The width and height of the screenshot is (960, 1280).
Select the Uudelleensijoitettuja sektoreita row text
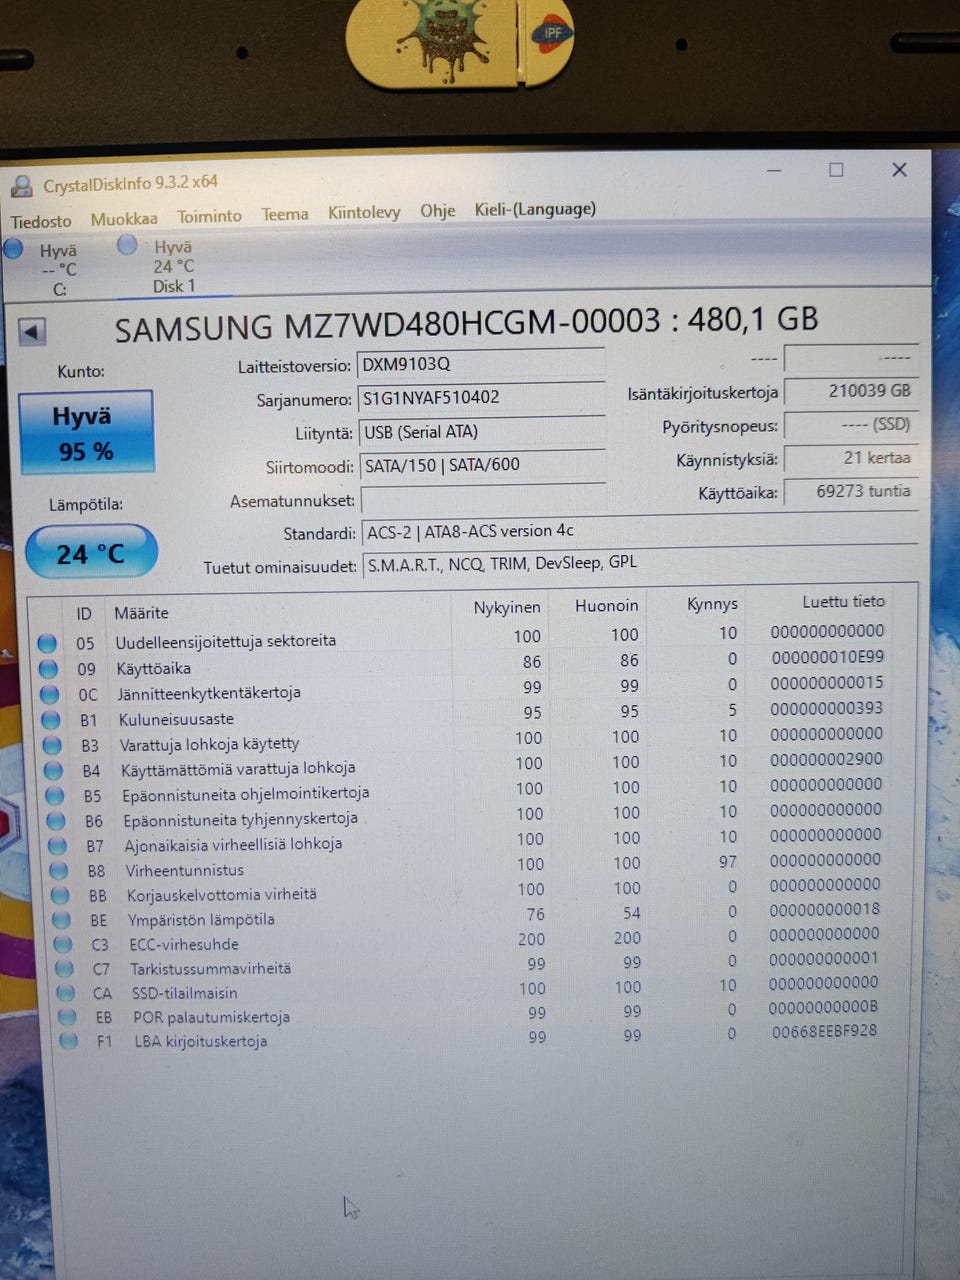click(226, 641)
